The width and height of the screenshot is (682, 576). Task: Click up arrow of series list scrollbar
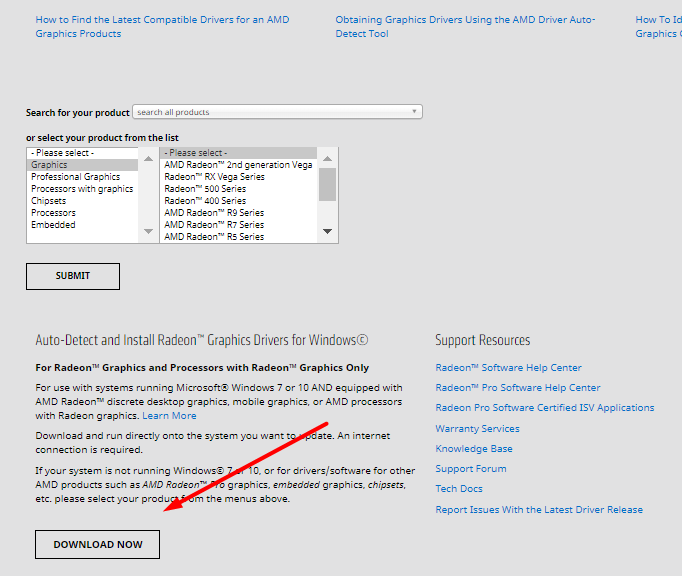328,158
